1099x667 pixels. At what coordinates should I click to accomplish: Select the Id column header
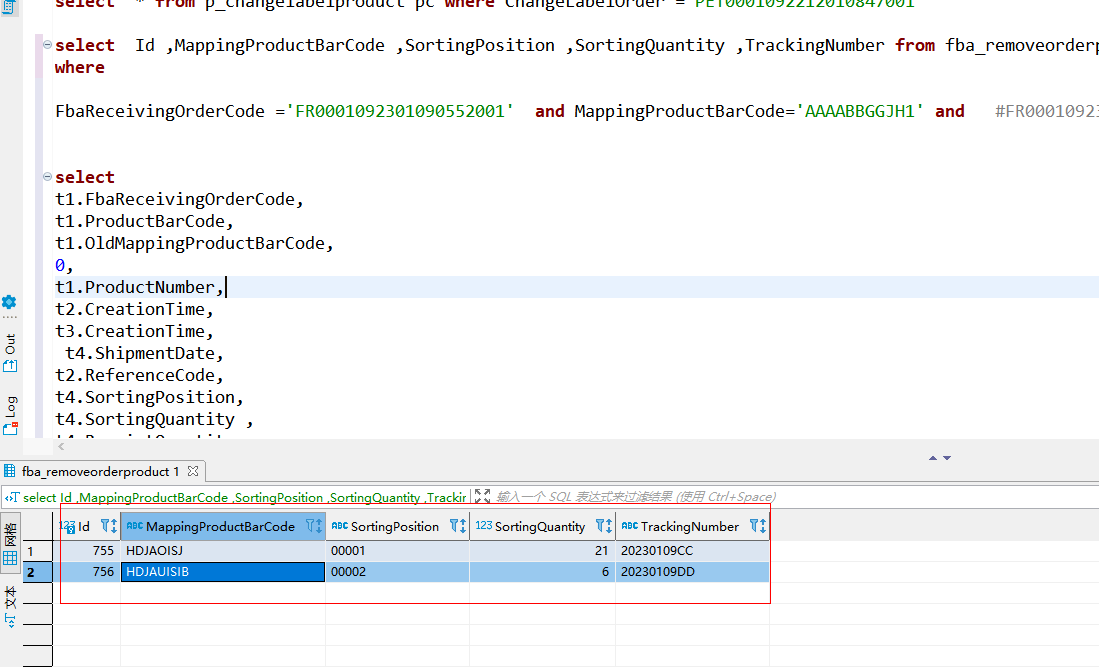pyautogui.click(x=87, y=526)
